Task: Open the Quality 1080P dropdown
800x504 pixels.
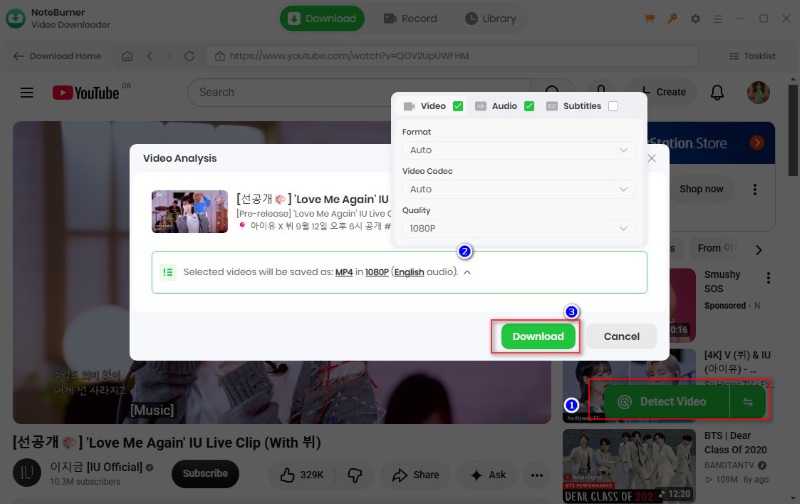Action: (x=519, y=229)
